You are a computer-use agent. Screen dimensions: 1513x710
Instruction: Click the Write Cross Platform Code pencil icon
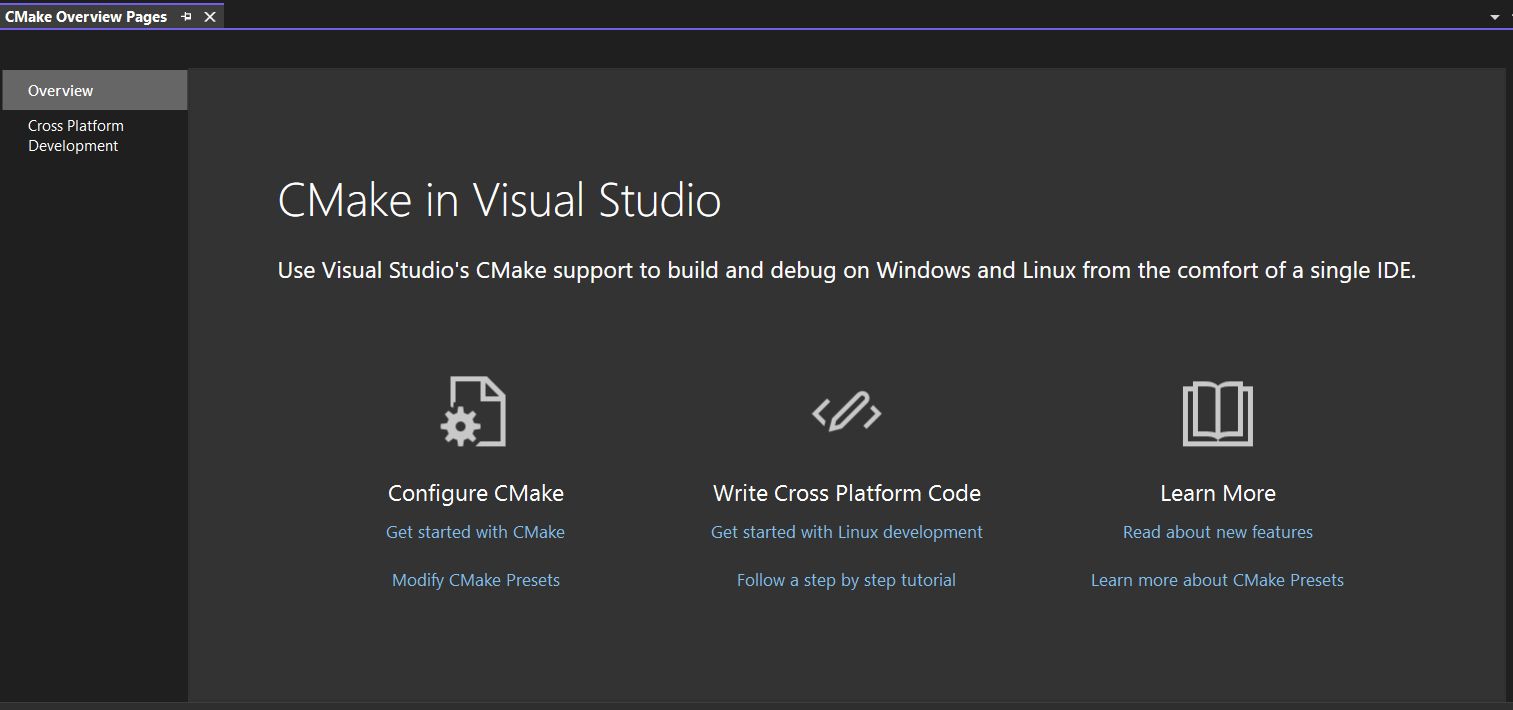846,411
